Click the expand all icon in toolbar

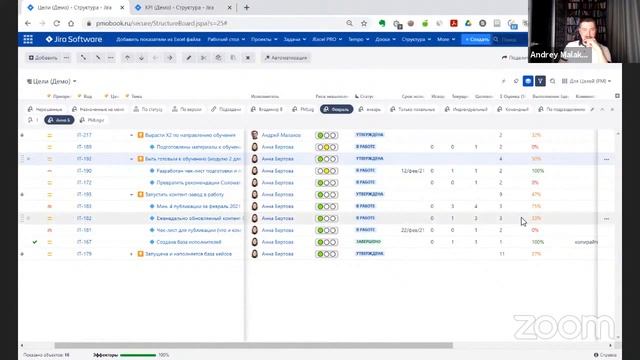83,58
